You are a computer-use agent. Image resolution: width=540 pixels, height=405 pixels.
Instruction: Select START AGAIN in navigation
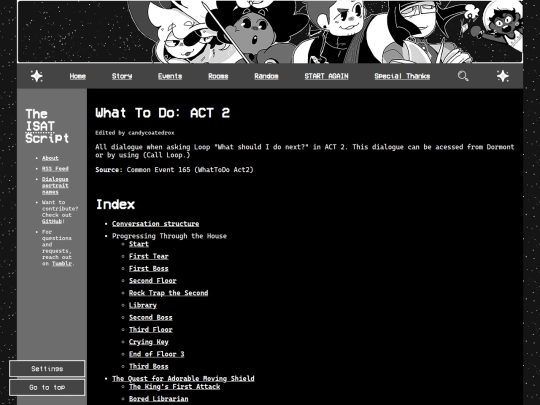point(326,76)
